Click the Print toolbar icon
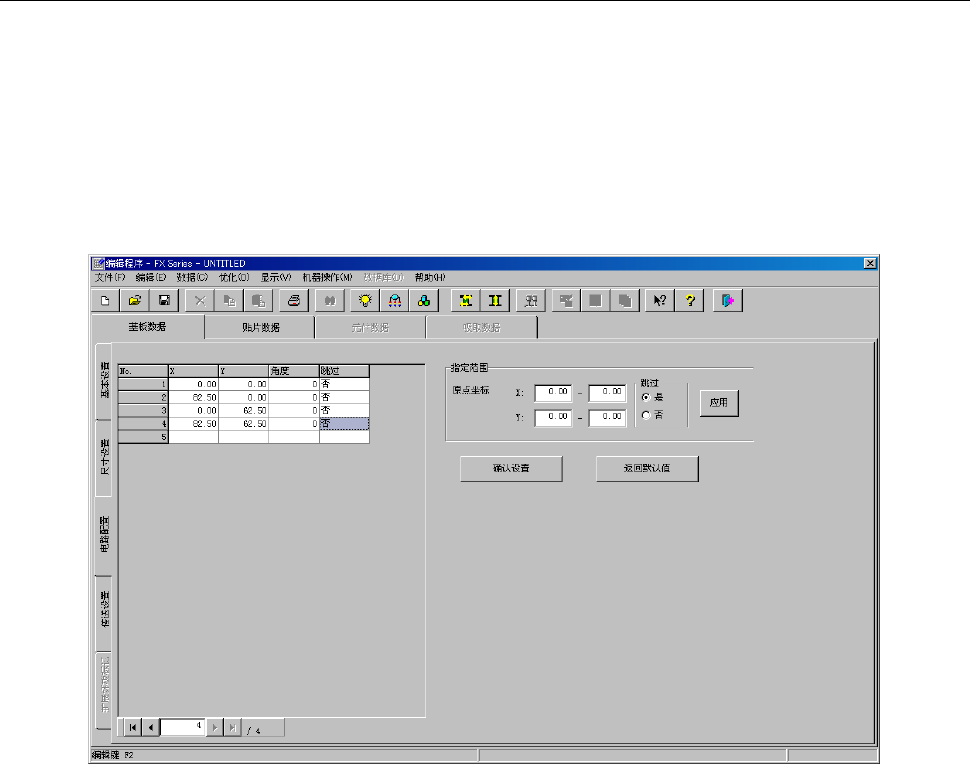 point(294,301)
